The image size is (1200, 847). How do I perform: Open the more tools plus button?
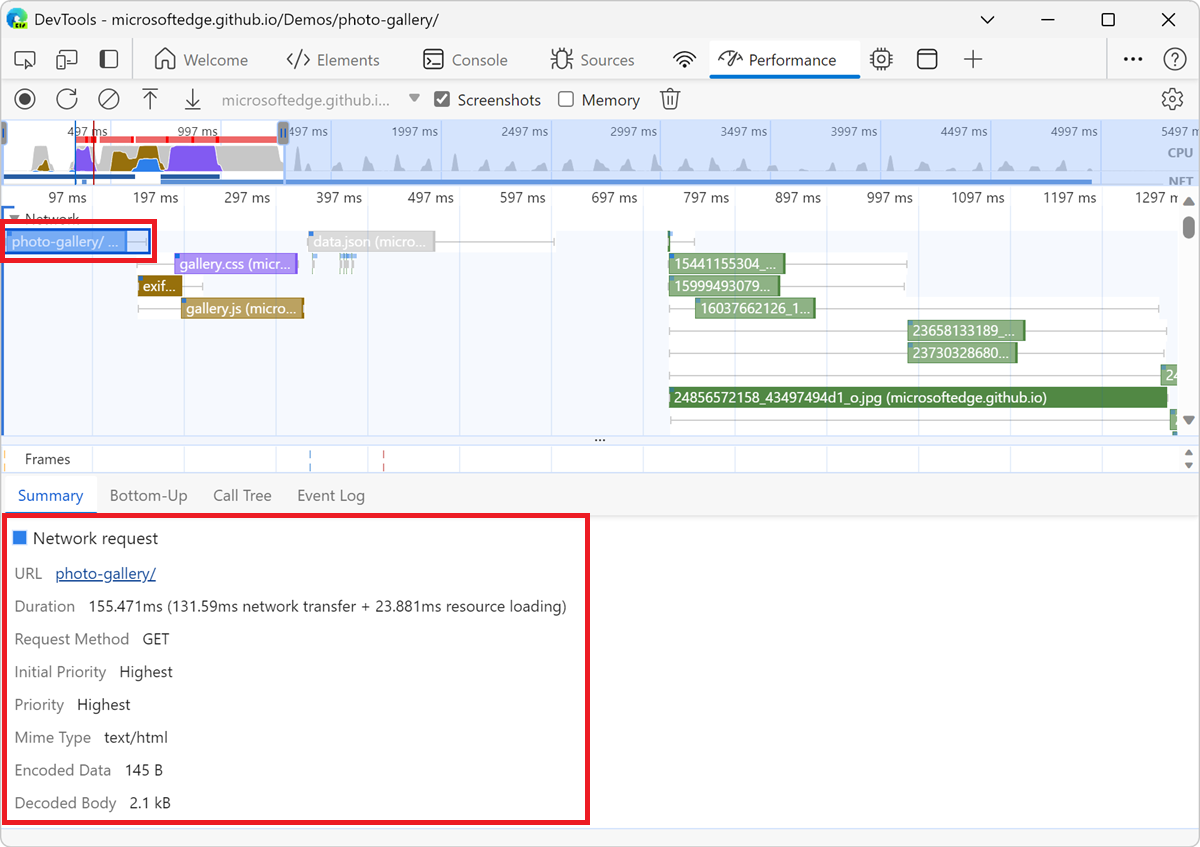click(973, 60)
